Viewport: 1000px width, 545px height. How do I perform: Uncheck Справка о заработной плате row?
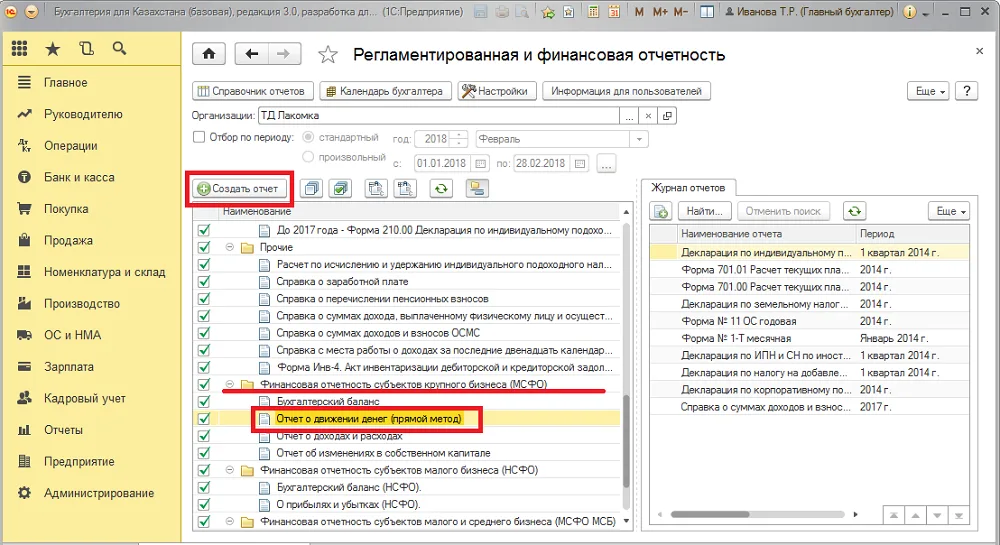[x=204, y=281]
